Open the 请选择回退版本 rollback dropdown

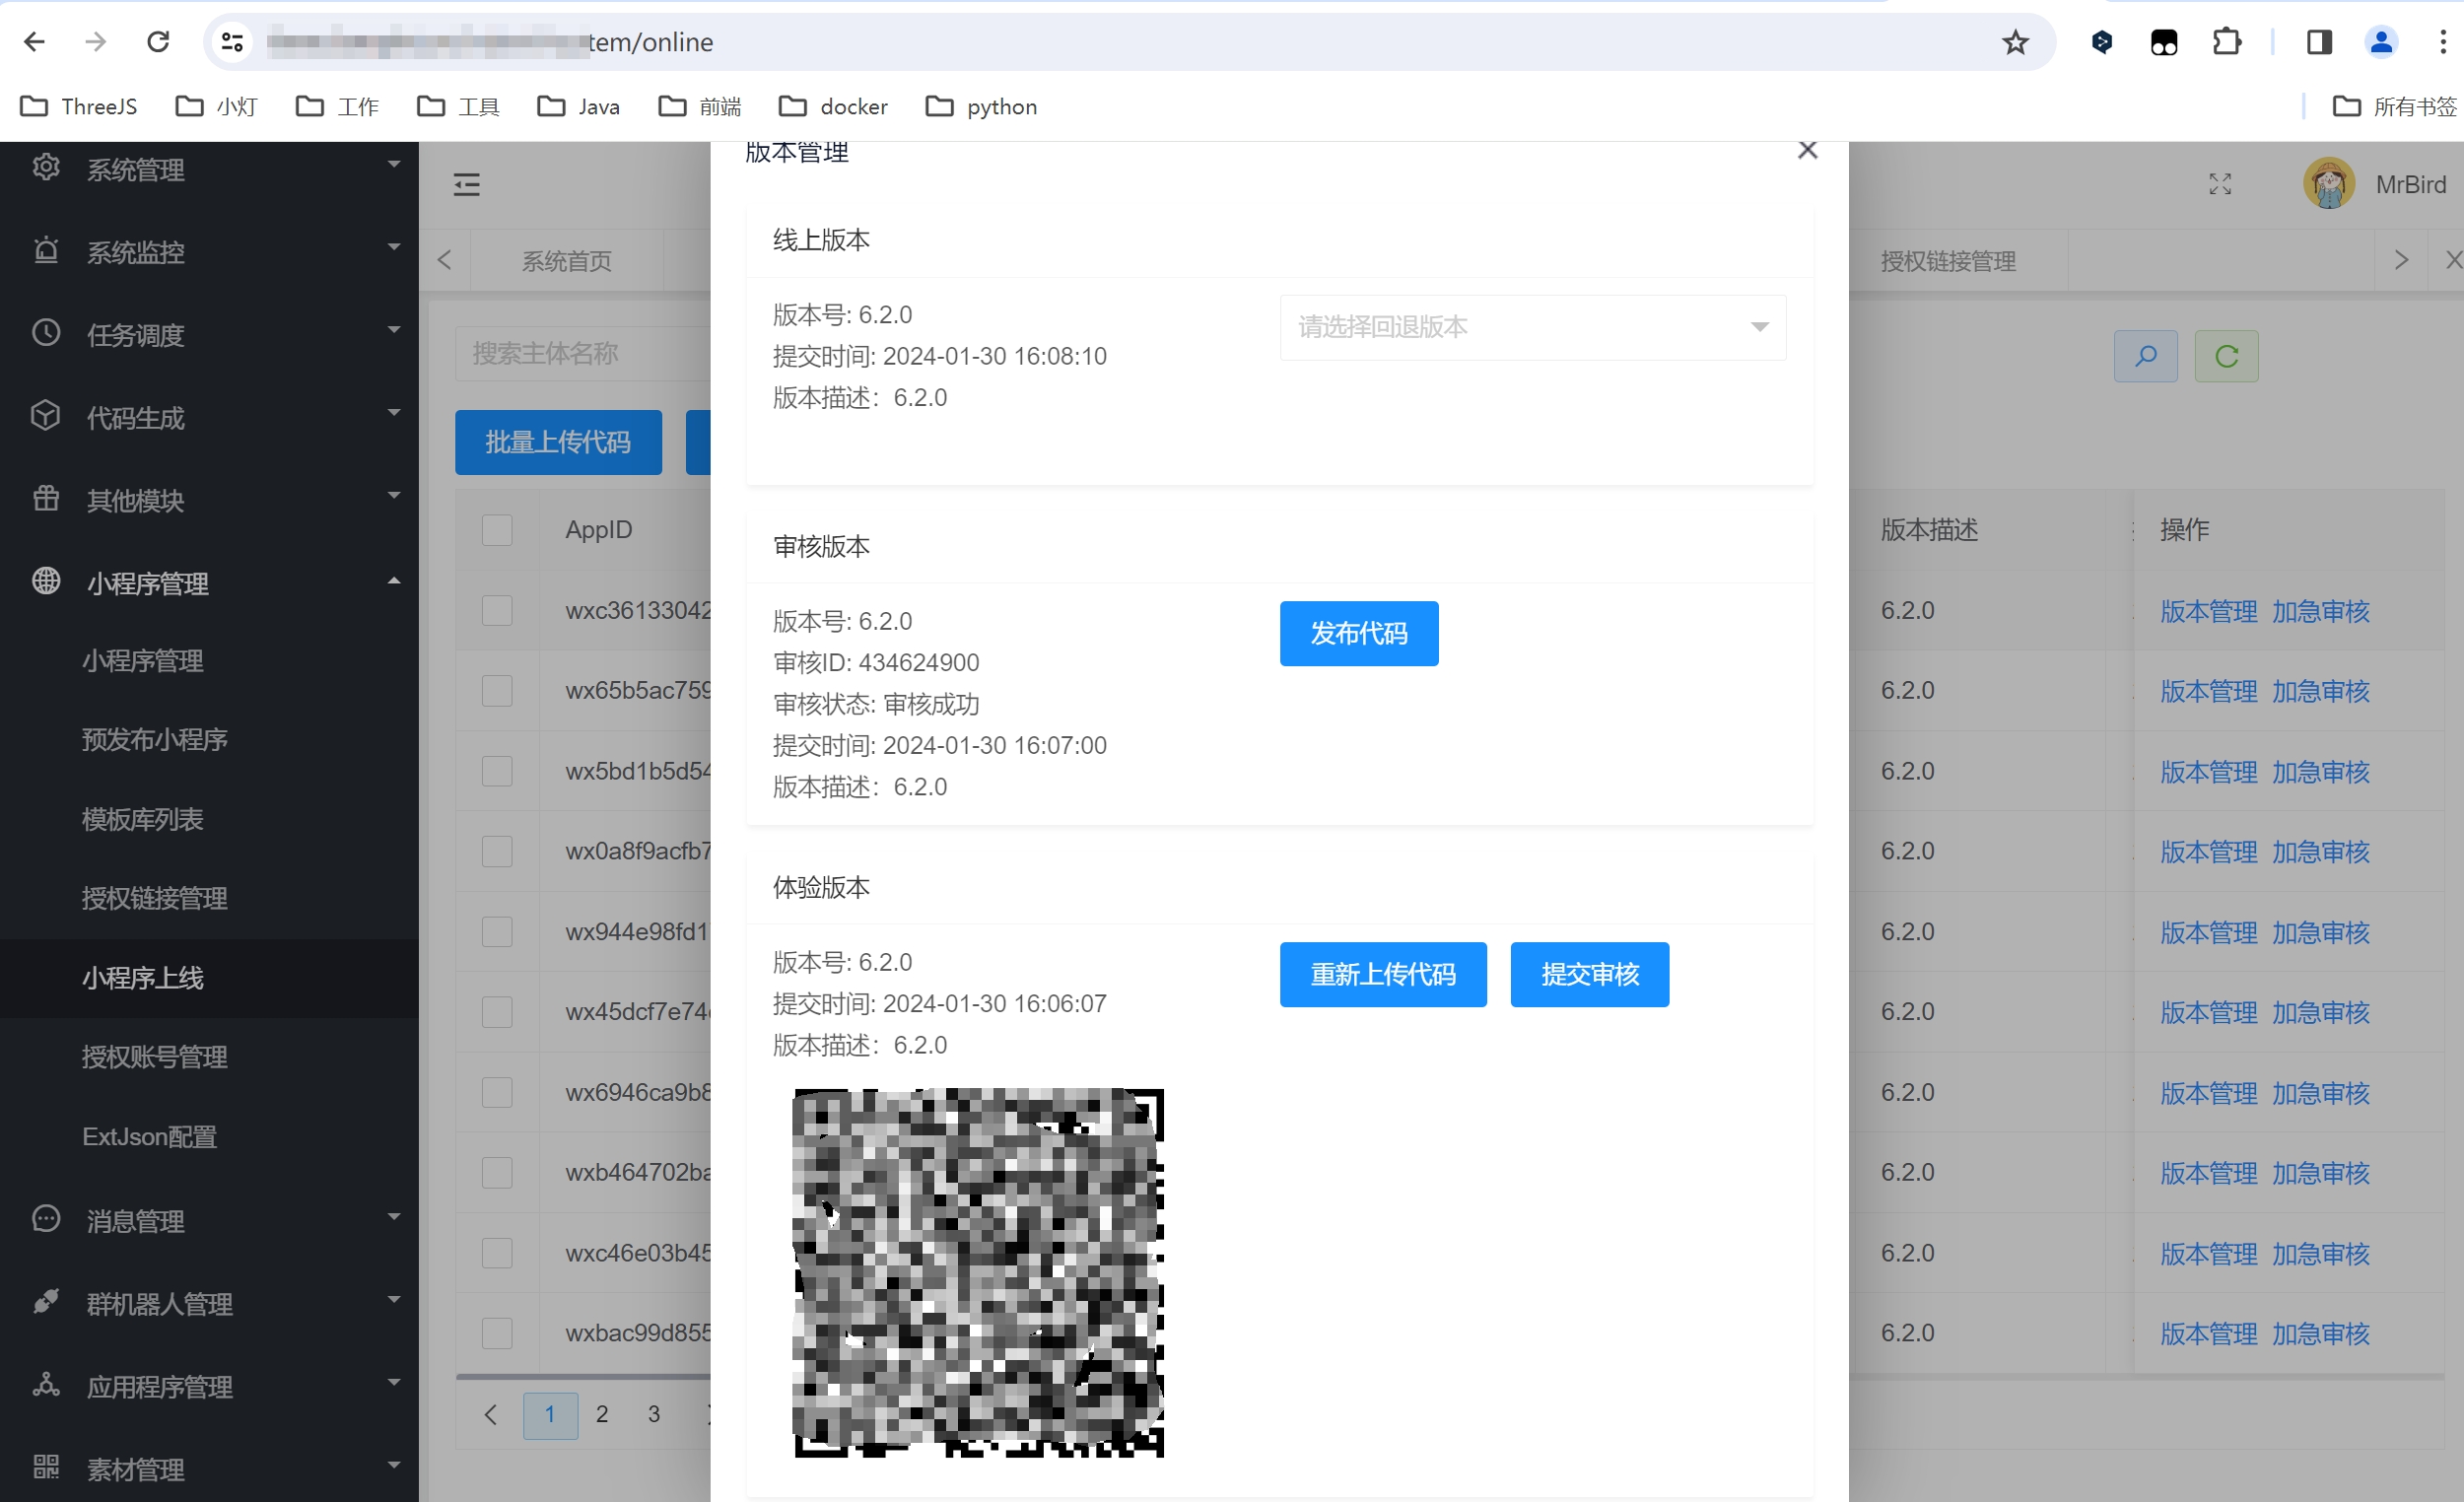coord(1532,327)
